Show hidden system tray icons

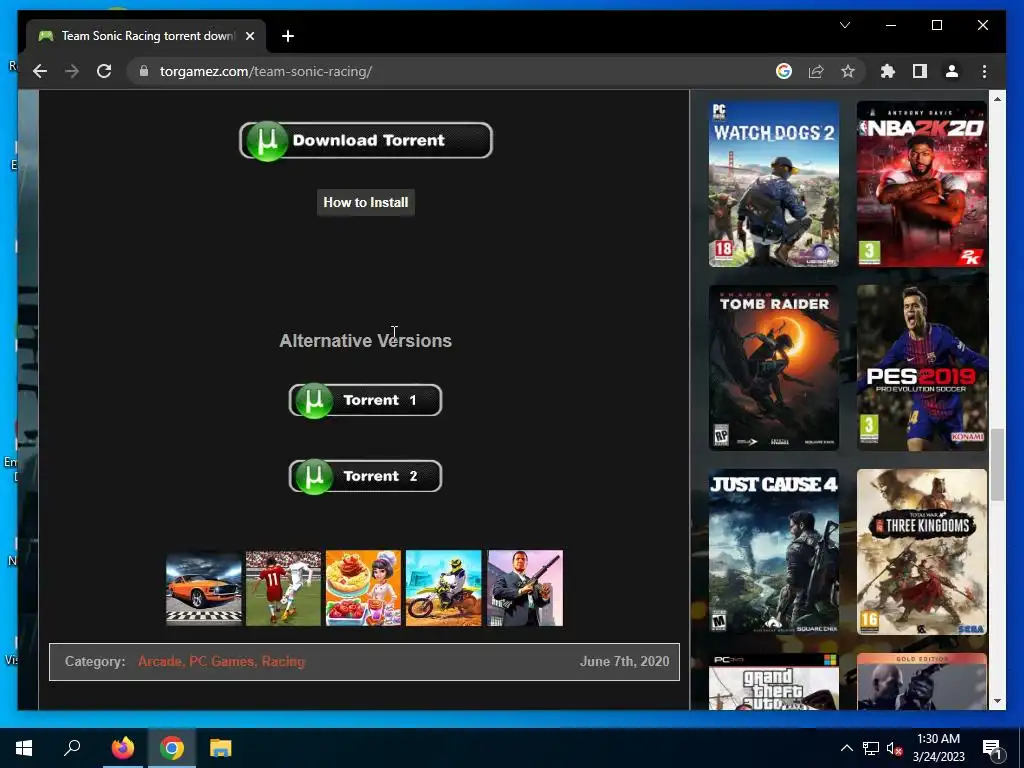[846, 748]
